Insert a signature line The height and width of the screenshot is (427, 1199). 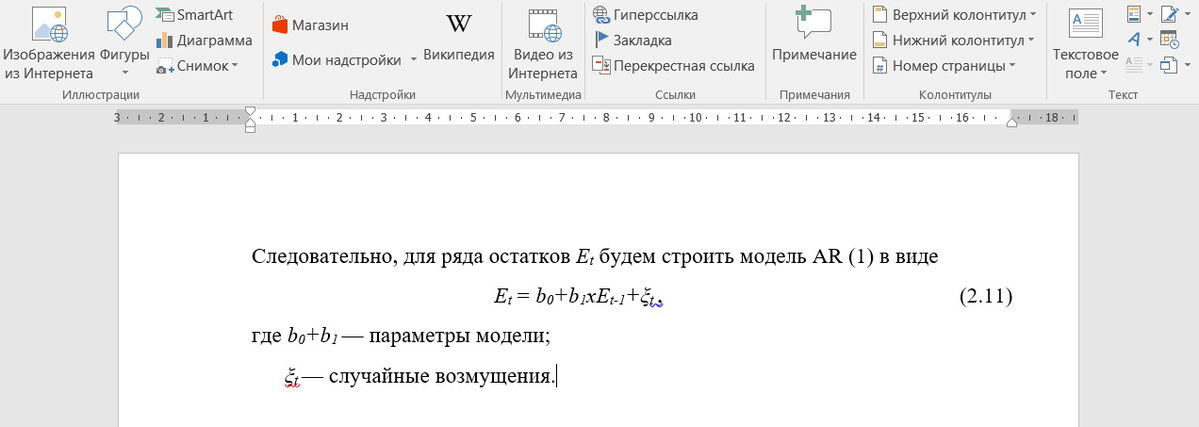pos(1168,14)
